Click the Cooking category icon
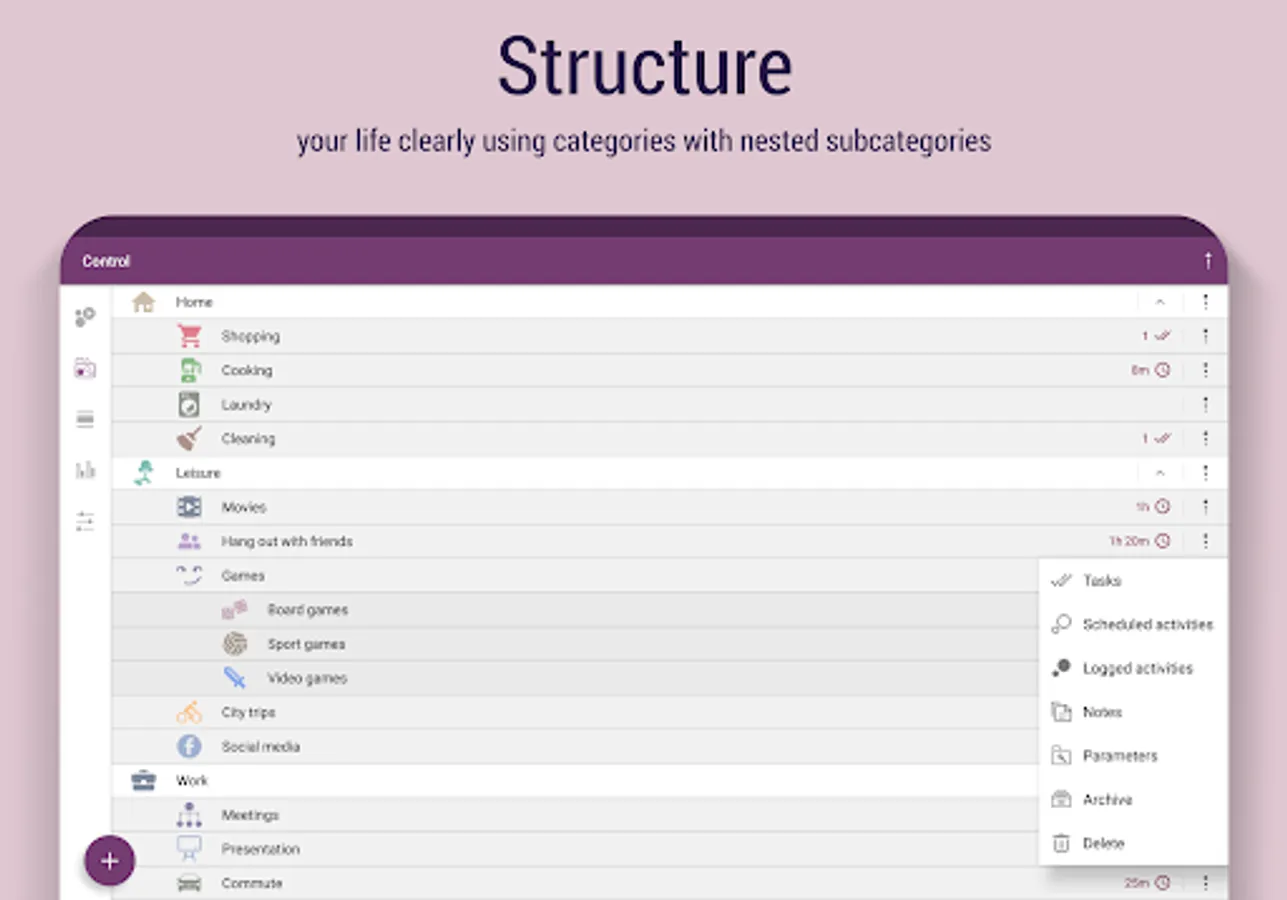This screenshot has height=900, width=1287. (x=189, y=370)
